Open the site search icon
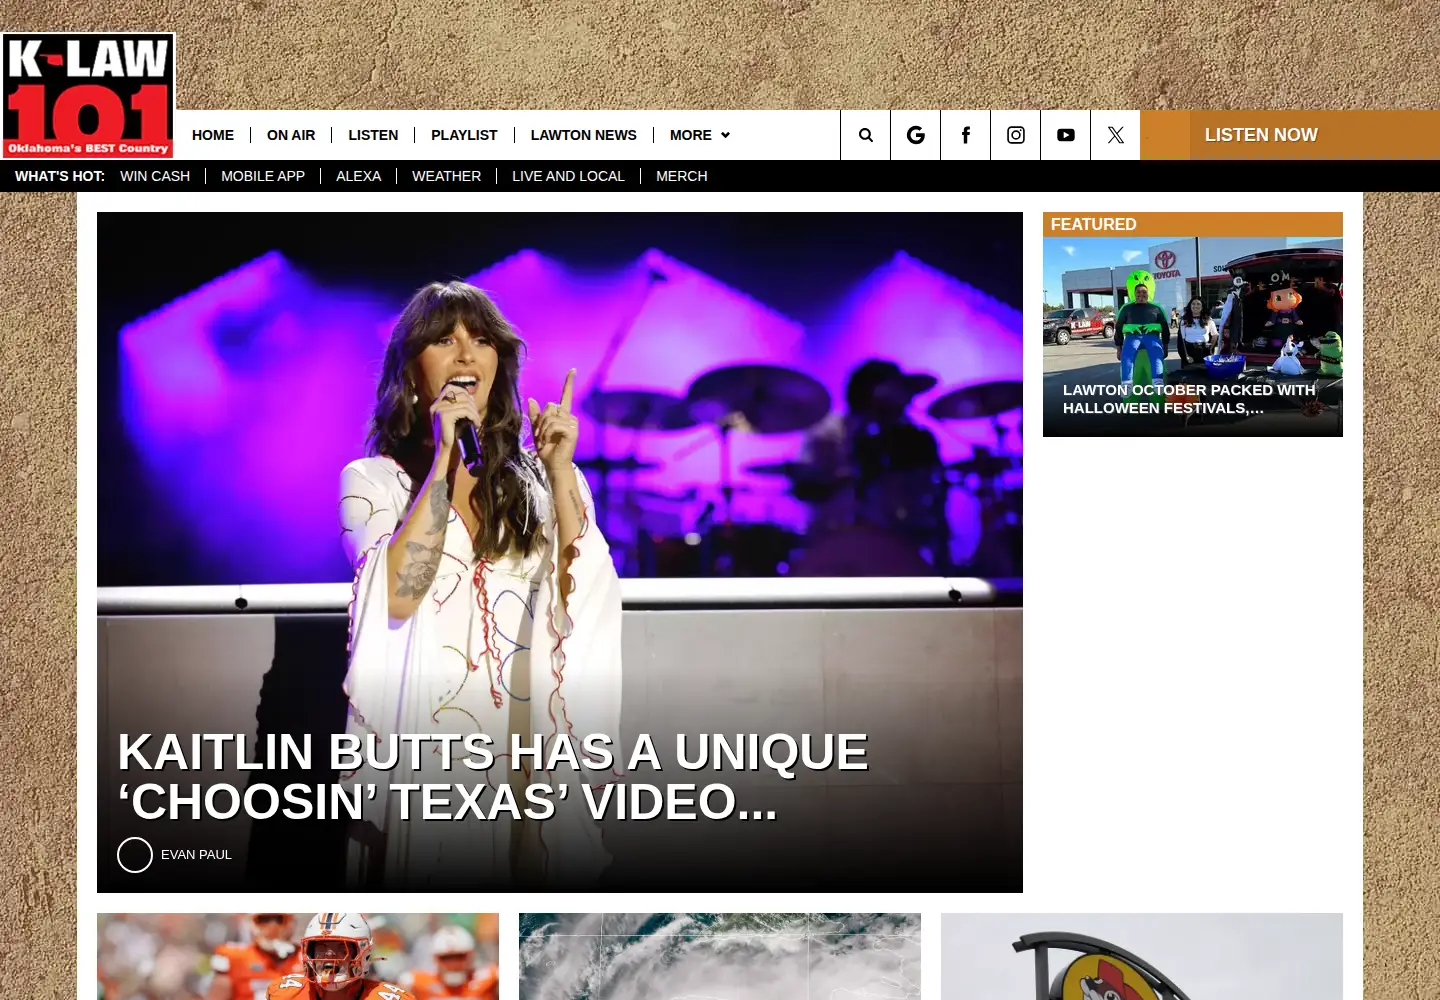Viewport: 1440px width, 1000px height. point(866,135)
